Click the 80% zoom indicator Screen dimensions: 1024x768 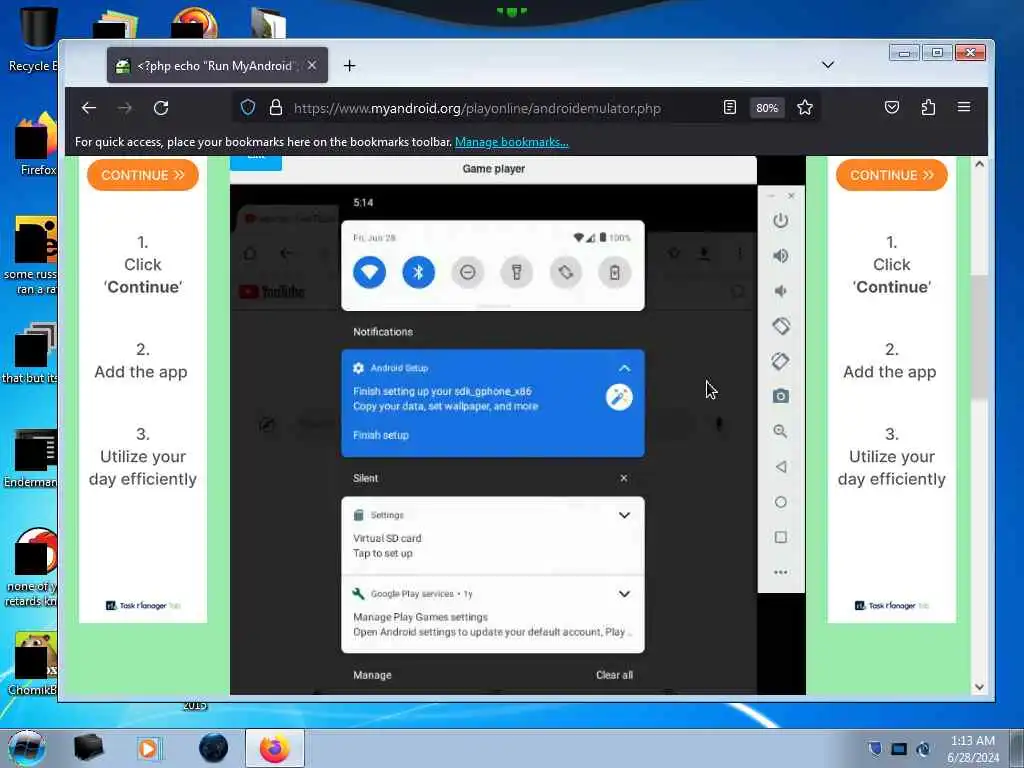[767, 108]
